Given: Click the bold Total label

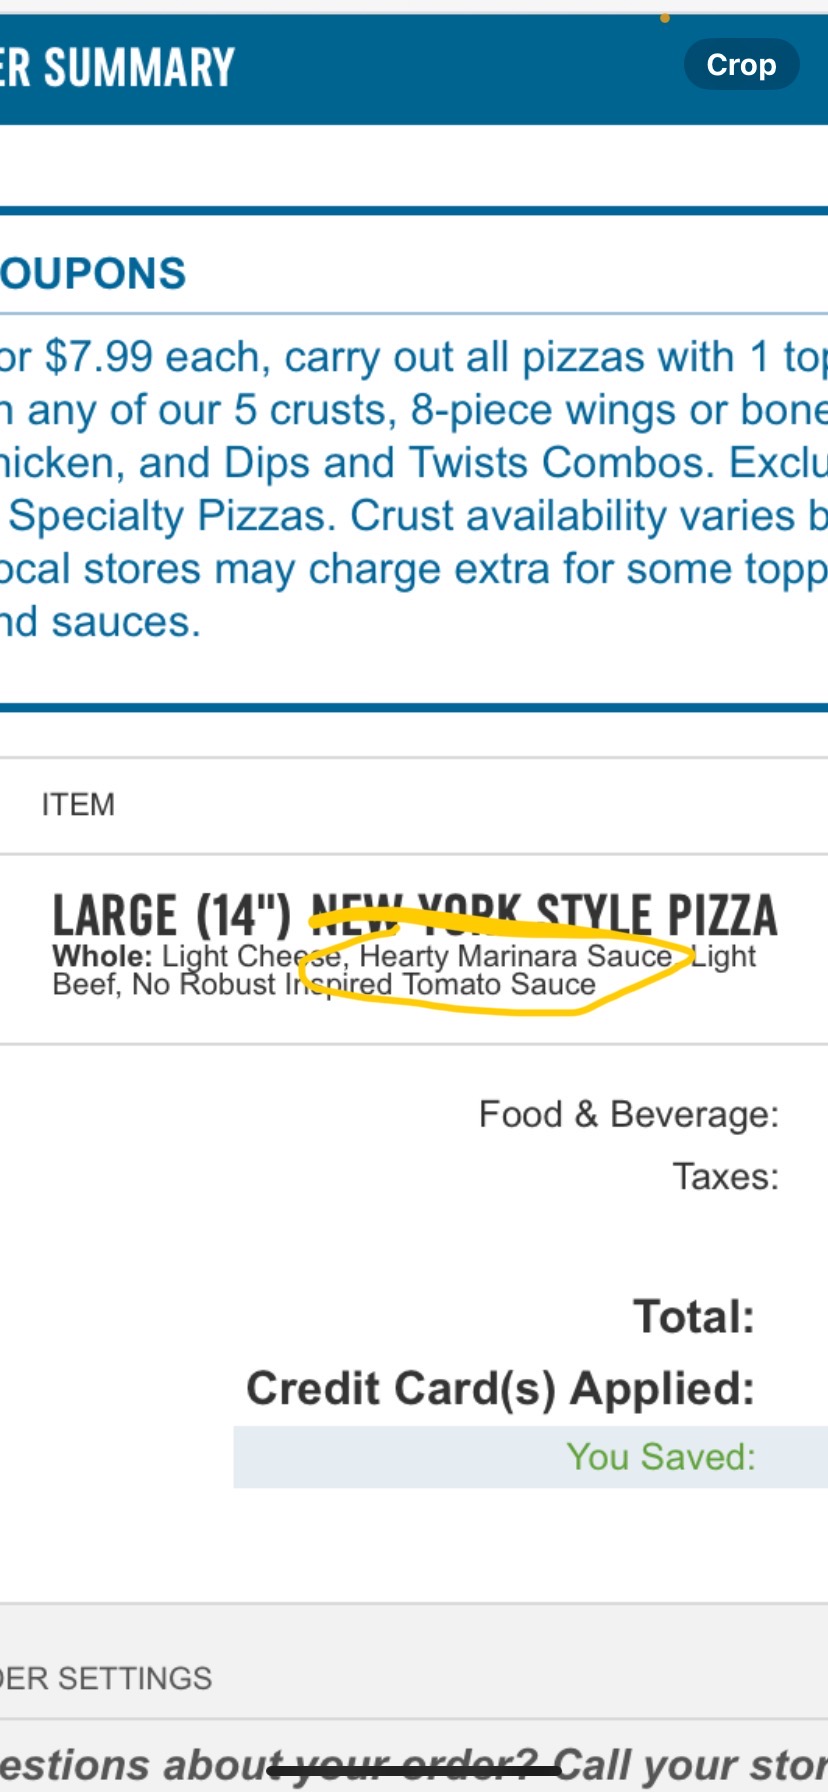Looking at the screenshot, I should 694,1317.
